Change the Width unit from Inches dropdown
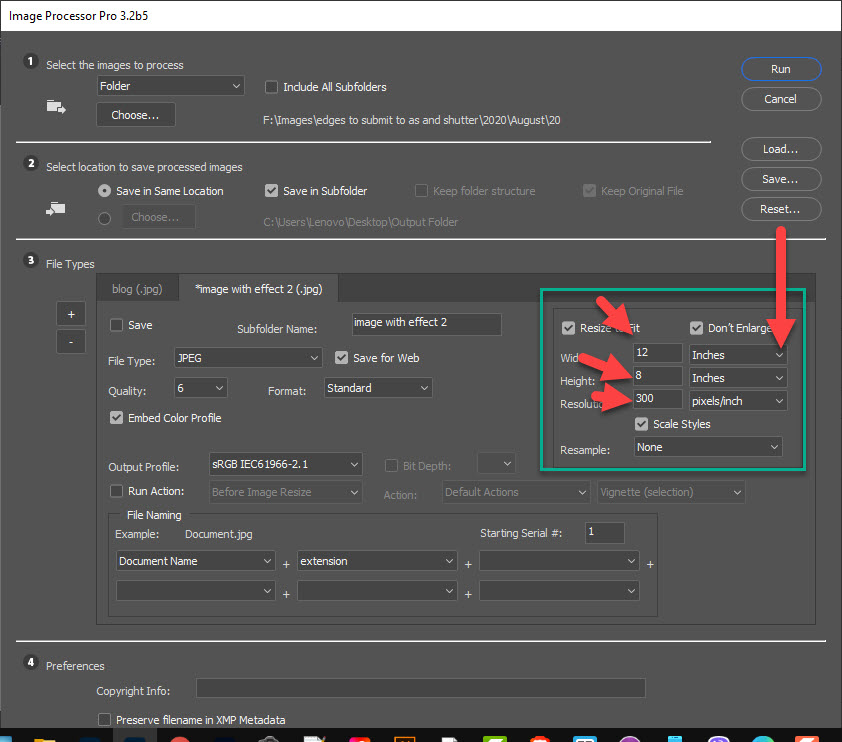The image size is (842, 742). (x=737, y=353)
